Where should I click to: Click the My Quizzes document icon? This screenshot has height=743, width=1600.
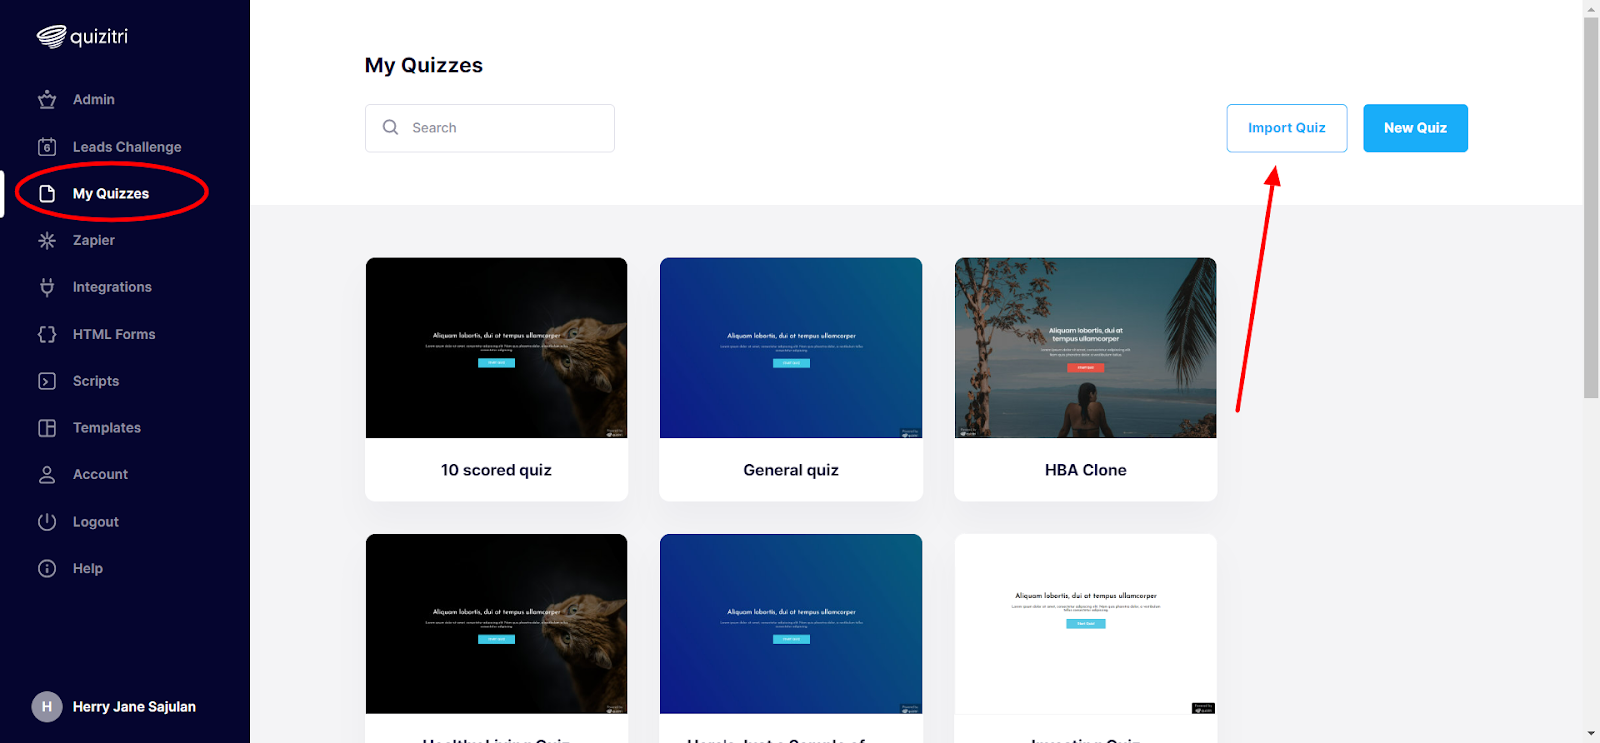pos(47,194)
